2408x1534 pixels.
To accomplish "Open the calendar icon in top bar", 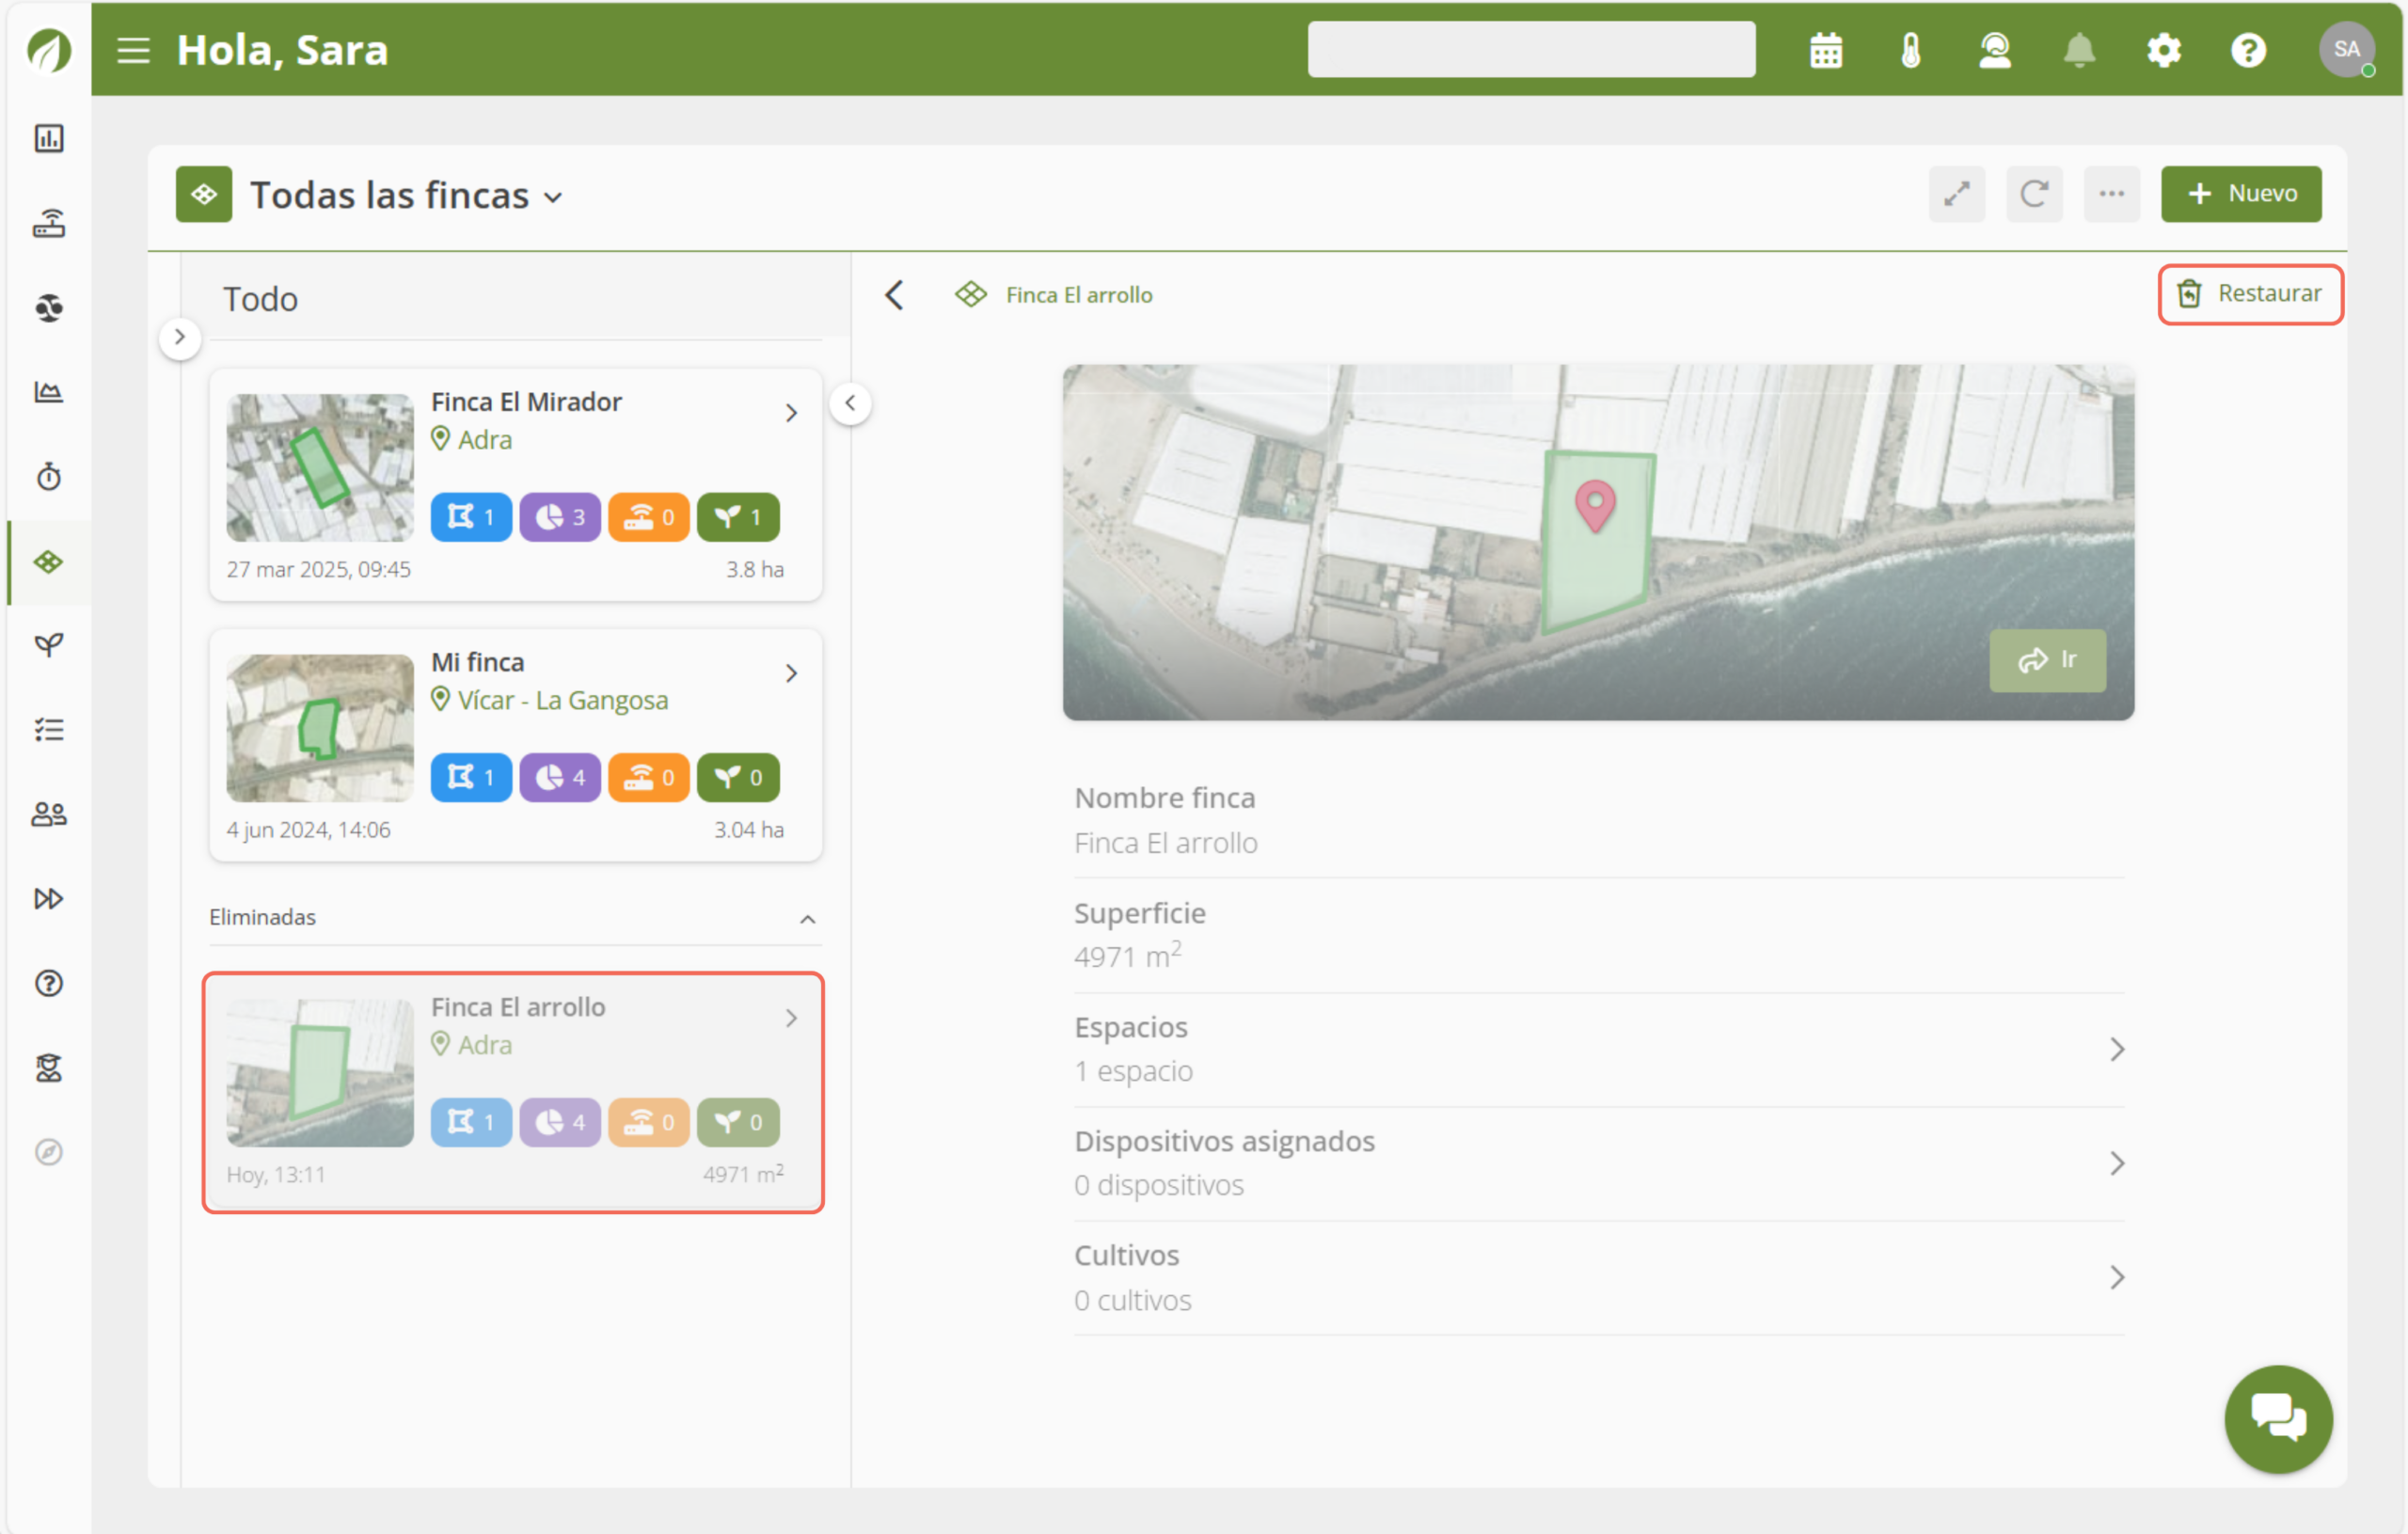I will [1826, 50].
